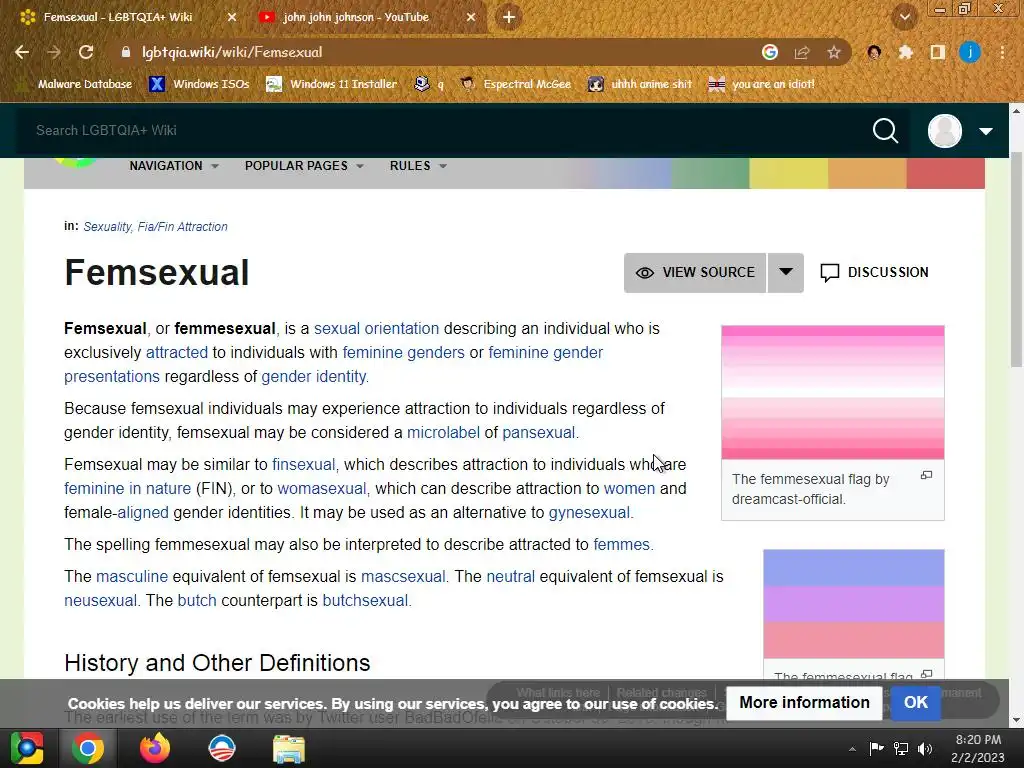Image resolution: width=1024 pixels, height=768 pixels.
Task: Click the scrollbar down arrow
Action: 1016,720
